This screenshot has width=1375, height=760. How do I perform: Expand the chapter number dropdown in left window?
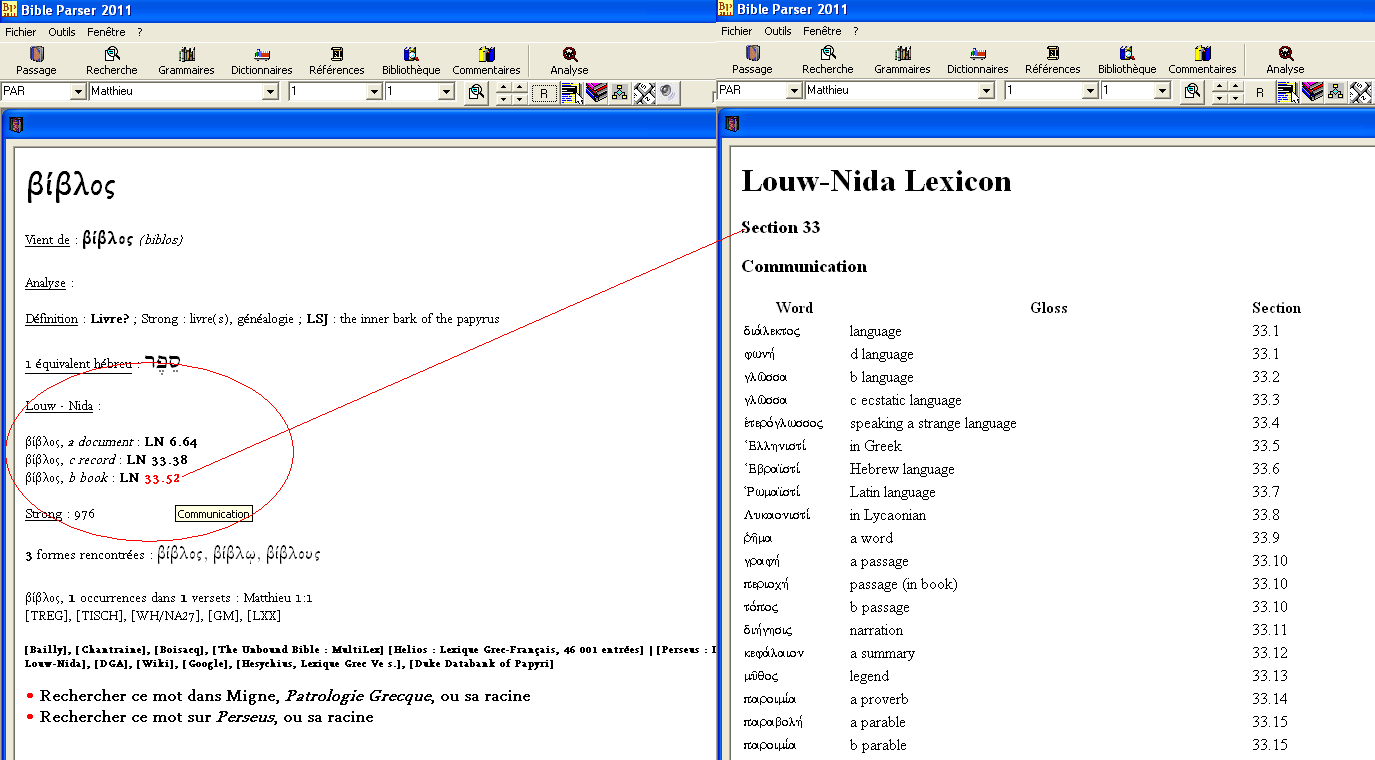374,92
